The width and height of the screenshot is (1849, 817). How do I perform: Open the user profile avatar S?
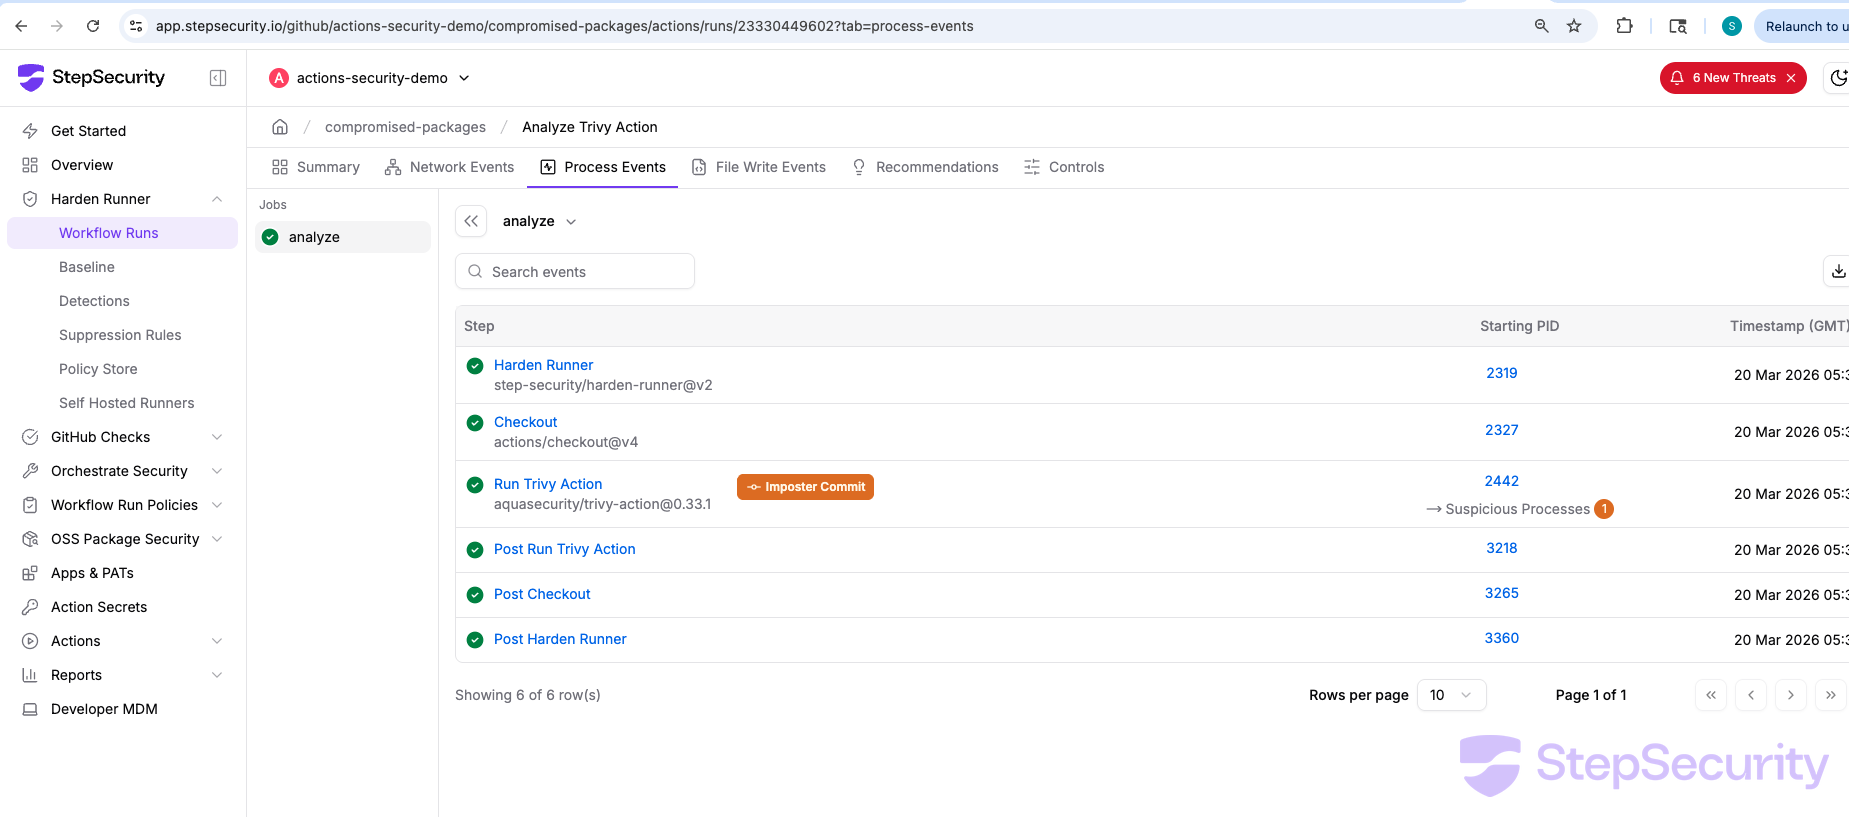pos(1732,26)
